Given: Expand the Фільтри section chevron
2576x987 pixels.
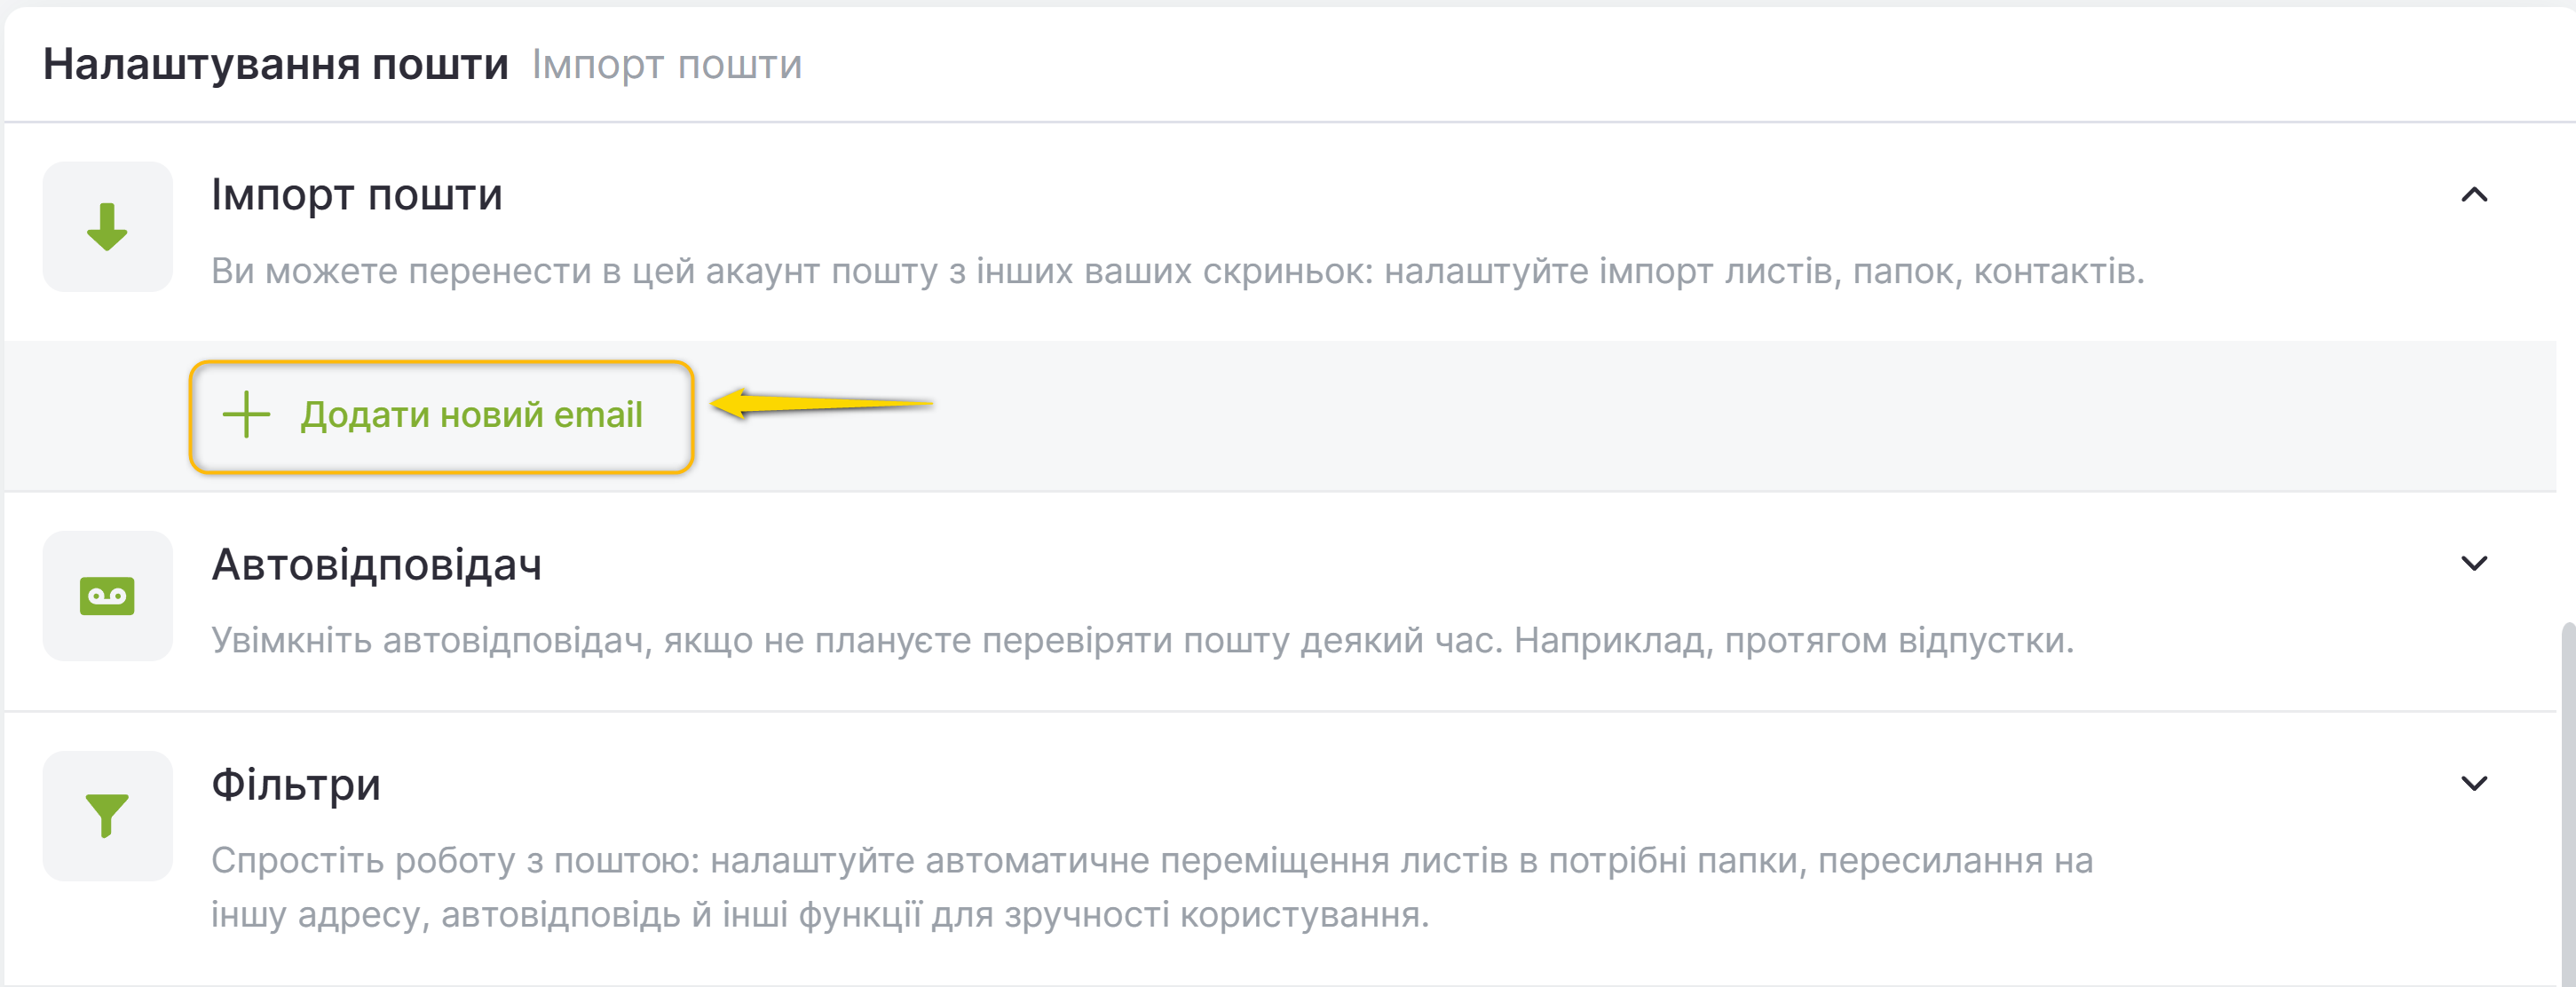Looking at the screenshot, I should [2473, 784].
